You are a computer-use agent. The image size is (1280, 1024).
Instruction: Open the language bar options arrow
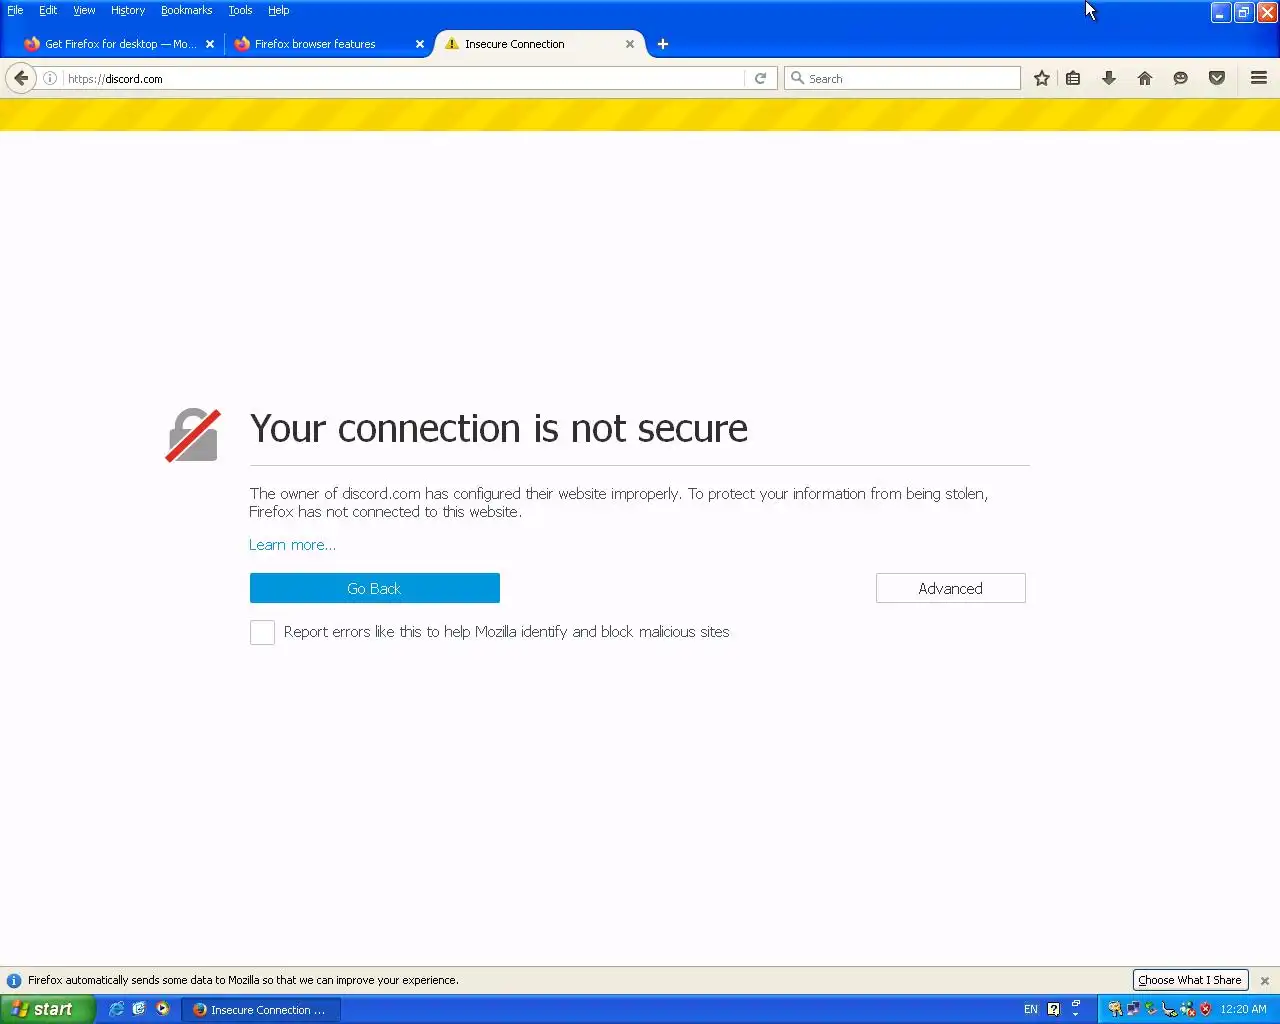tap(1076, 1014)
